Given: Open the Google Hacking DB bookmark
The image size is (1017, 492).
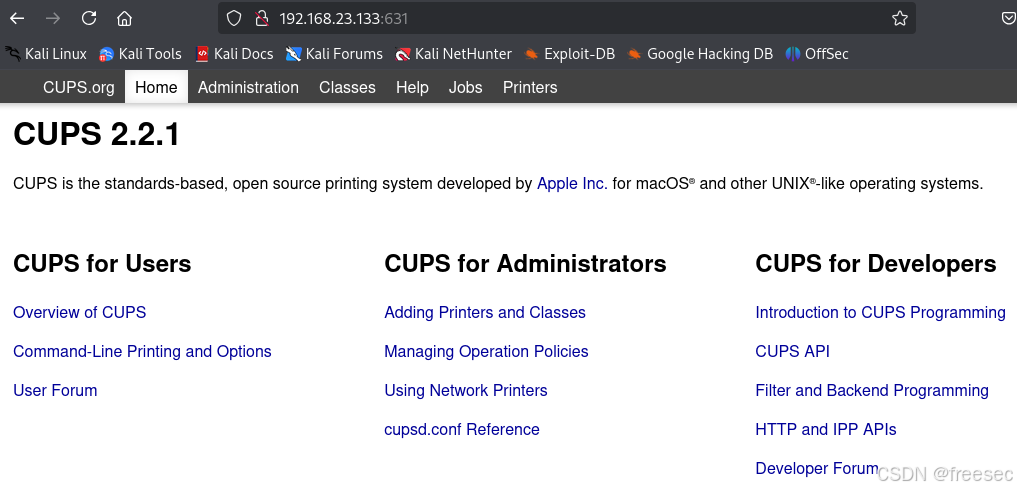Looking at the screenshot, I should (x=700, y=54).
